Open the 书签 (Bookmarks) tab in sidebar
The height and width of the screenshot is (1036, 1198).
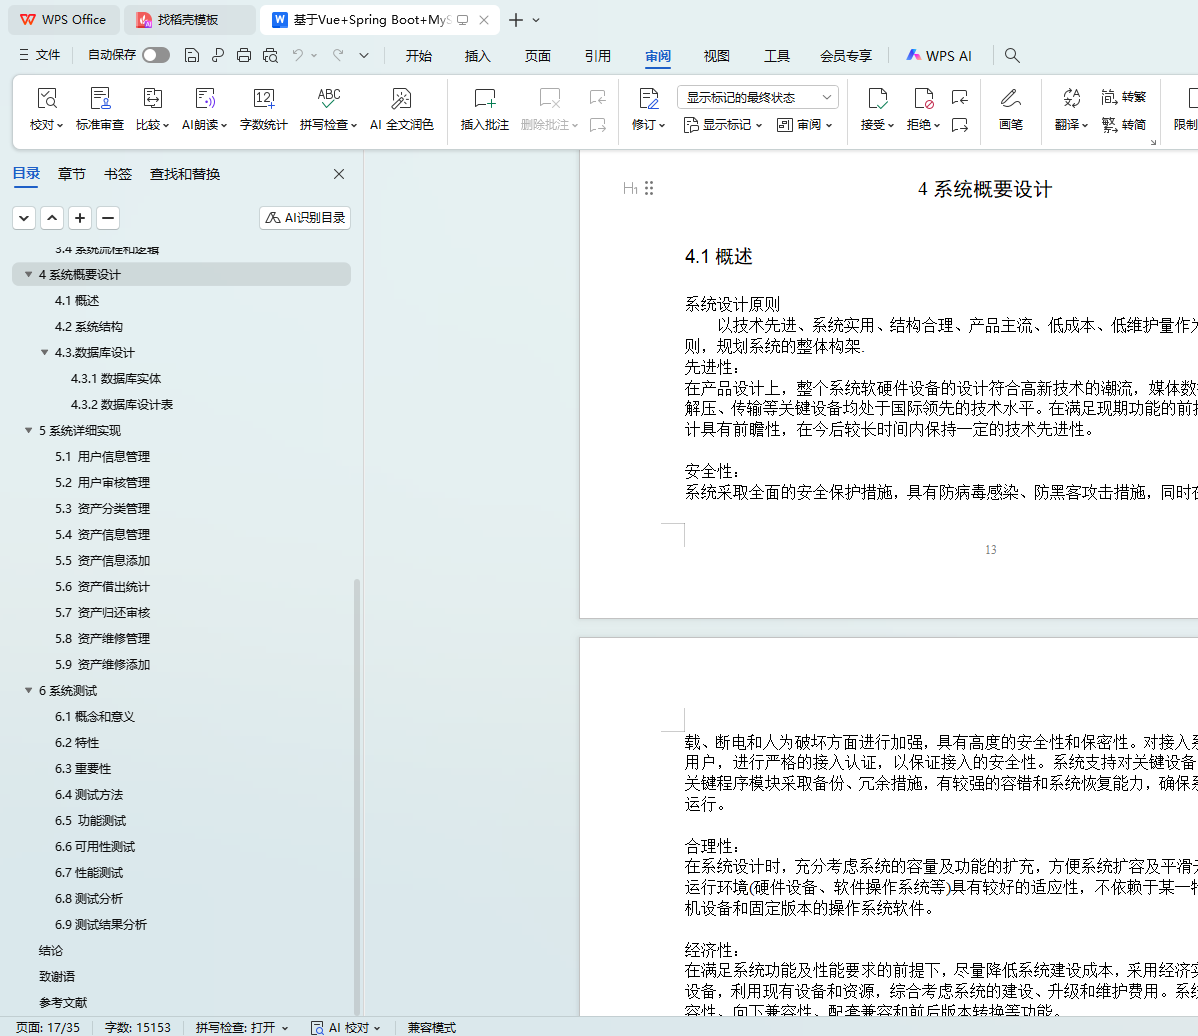tap(118, 174)
